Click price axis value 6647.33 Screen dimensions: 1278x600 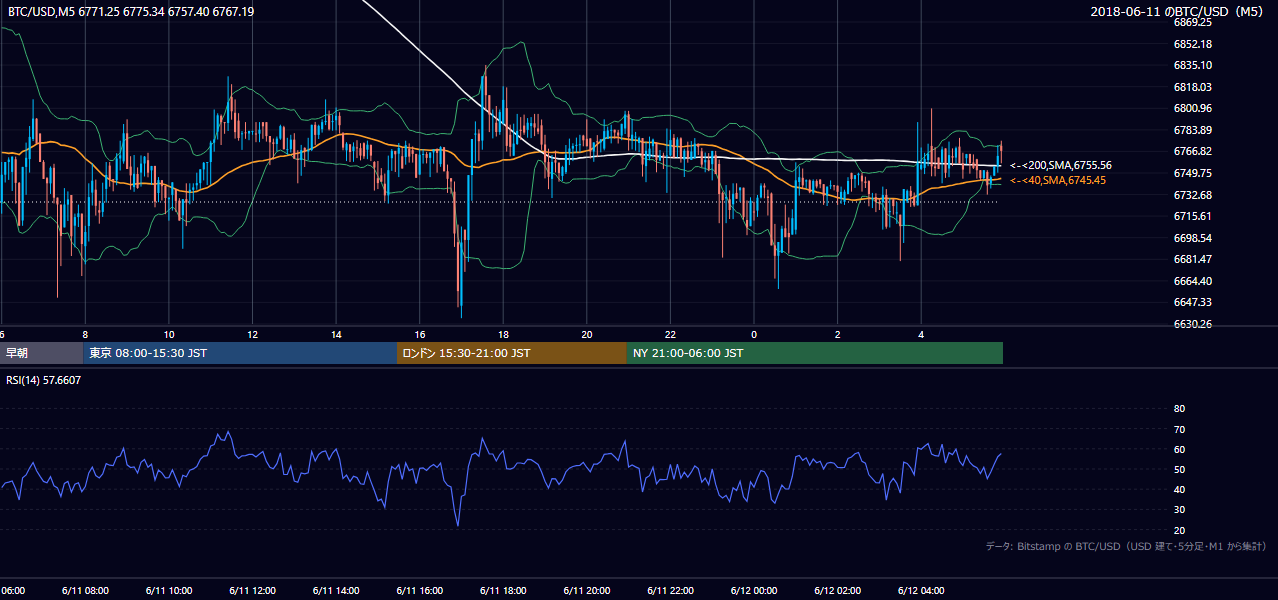point(1192,302)
